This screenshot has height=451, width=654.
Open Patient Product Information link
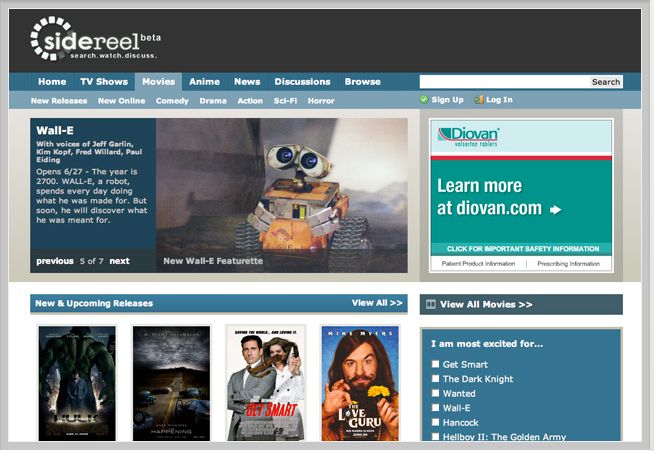pos(478,264)
